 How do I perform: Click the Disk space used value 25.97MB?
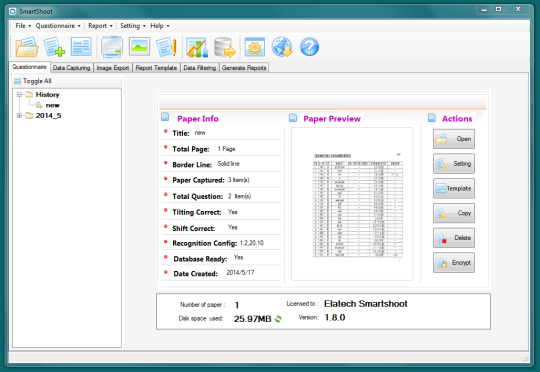252,319
